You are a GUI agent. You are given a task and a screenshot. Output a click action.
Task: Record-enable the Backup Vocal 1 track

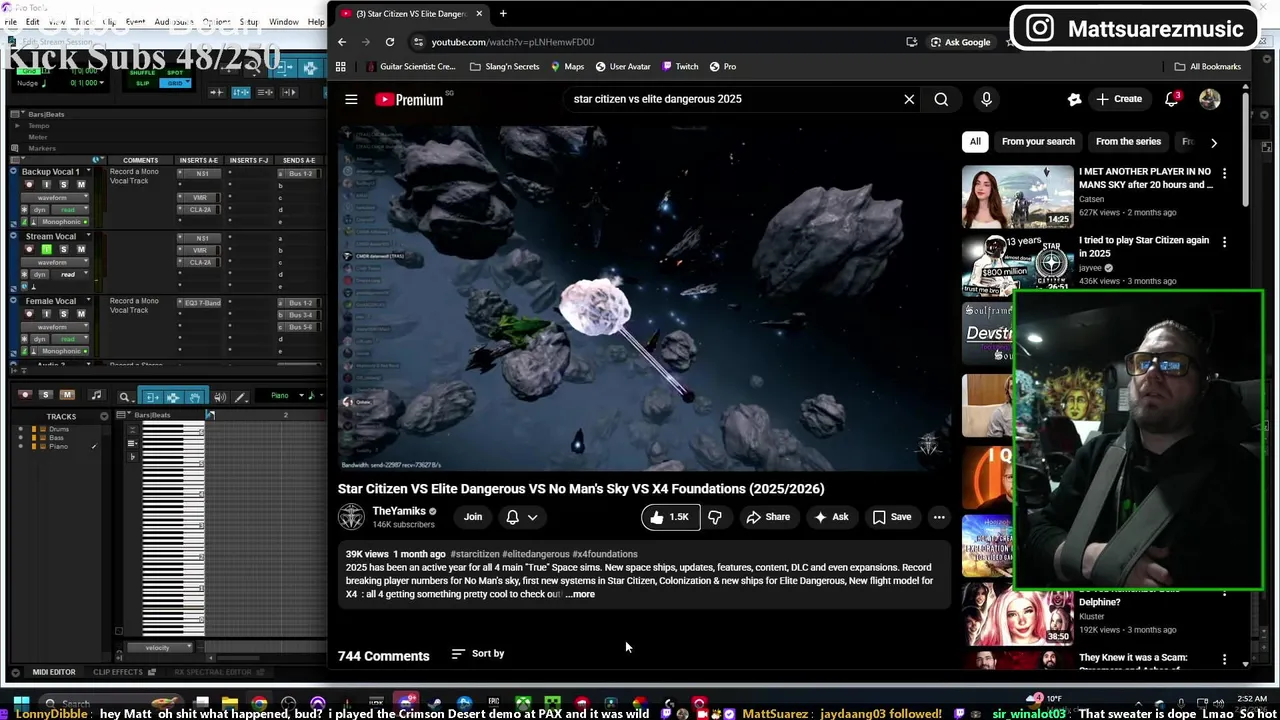tap(29, 185)
